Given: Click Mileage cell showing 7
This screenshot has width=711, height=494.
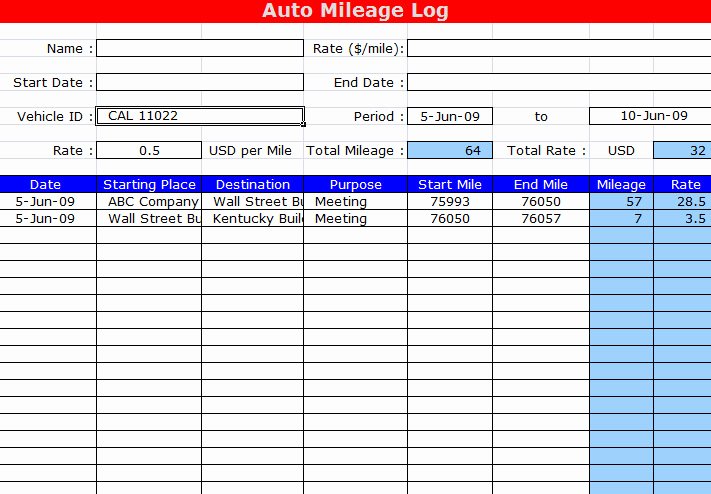Looking at the screenshot, I should pyautogui.click(x=621, y=218).
